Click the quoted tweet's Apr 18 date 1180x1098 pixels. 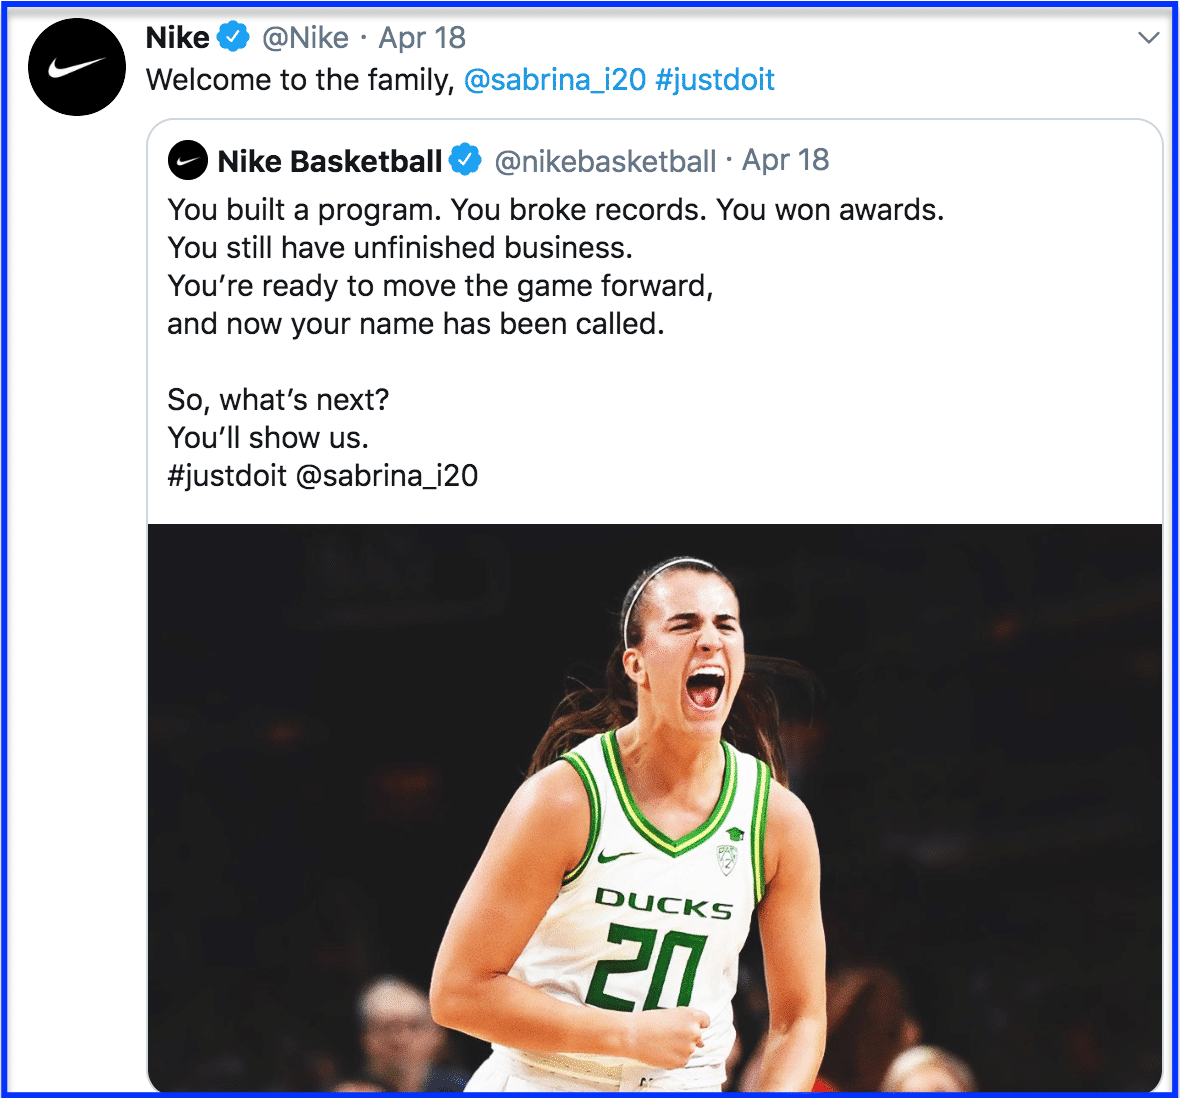coord(786,160)
